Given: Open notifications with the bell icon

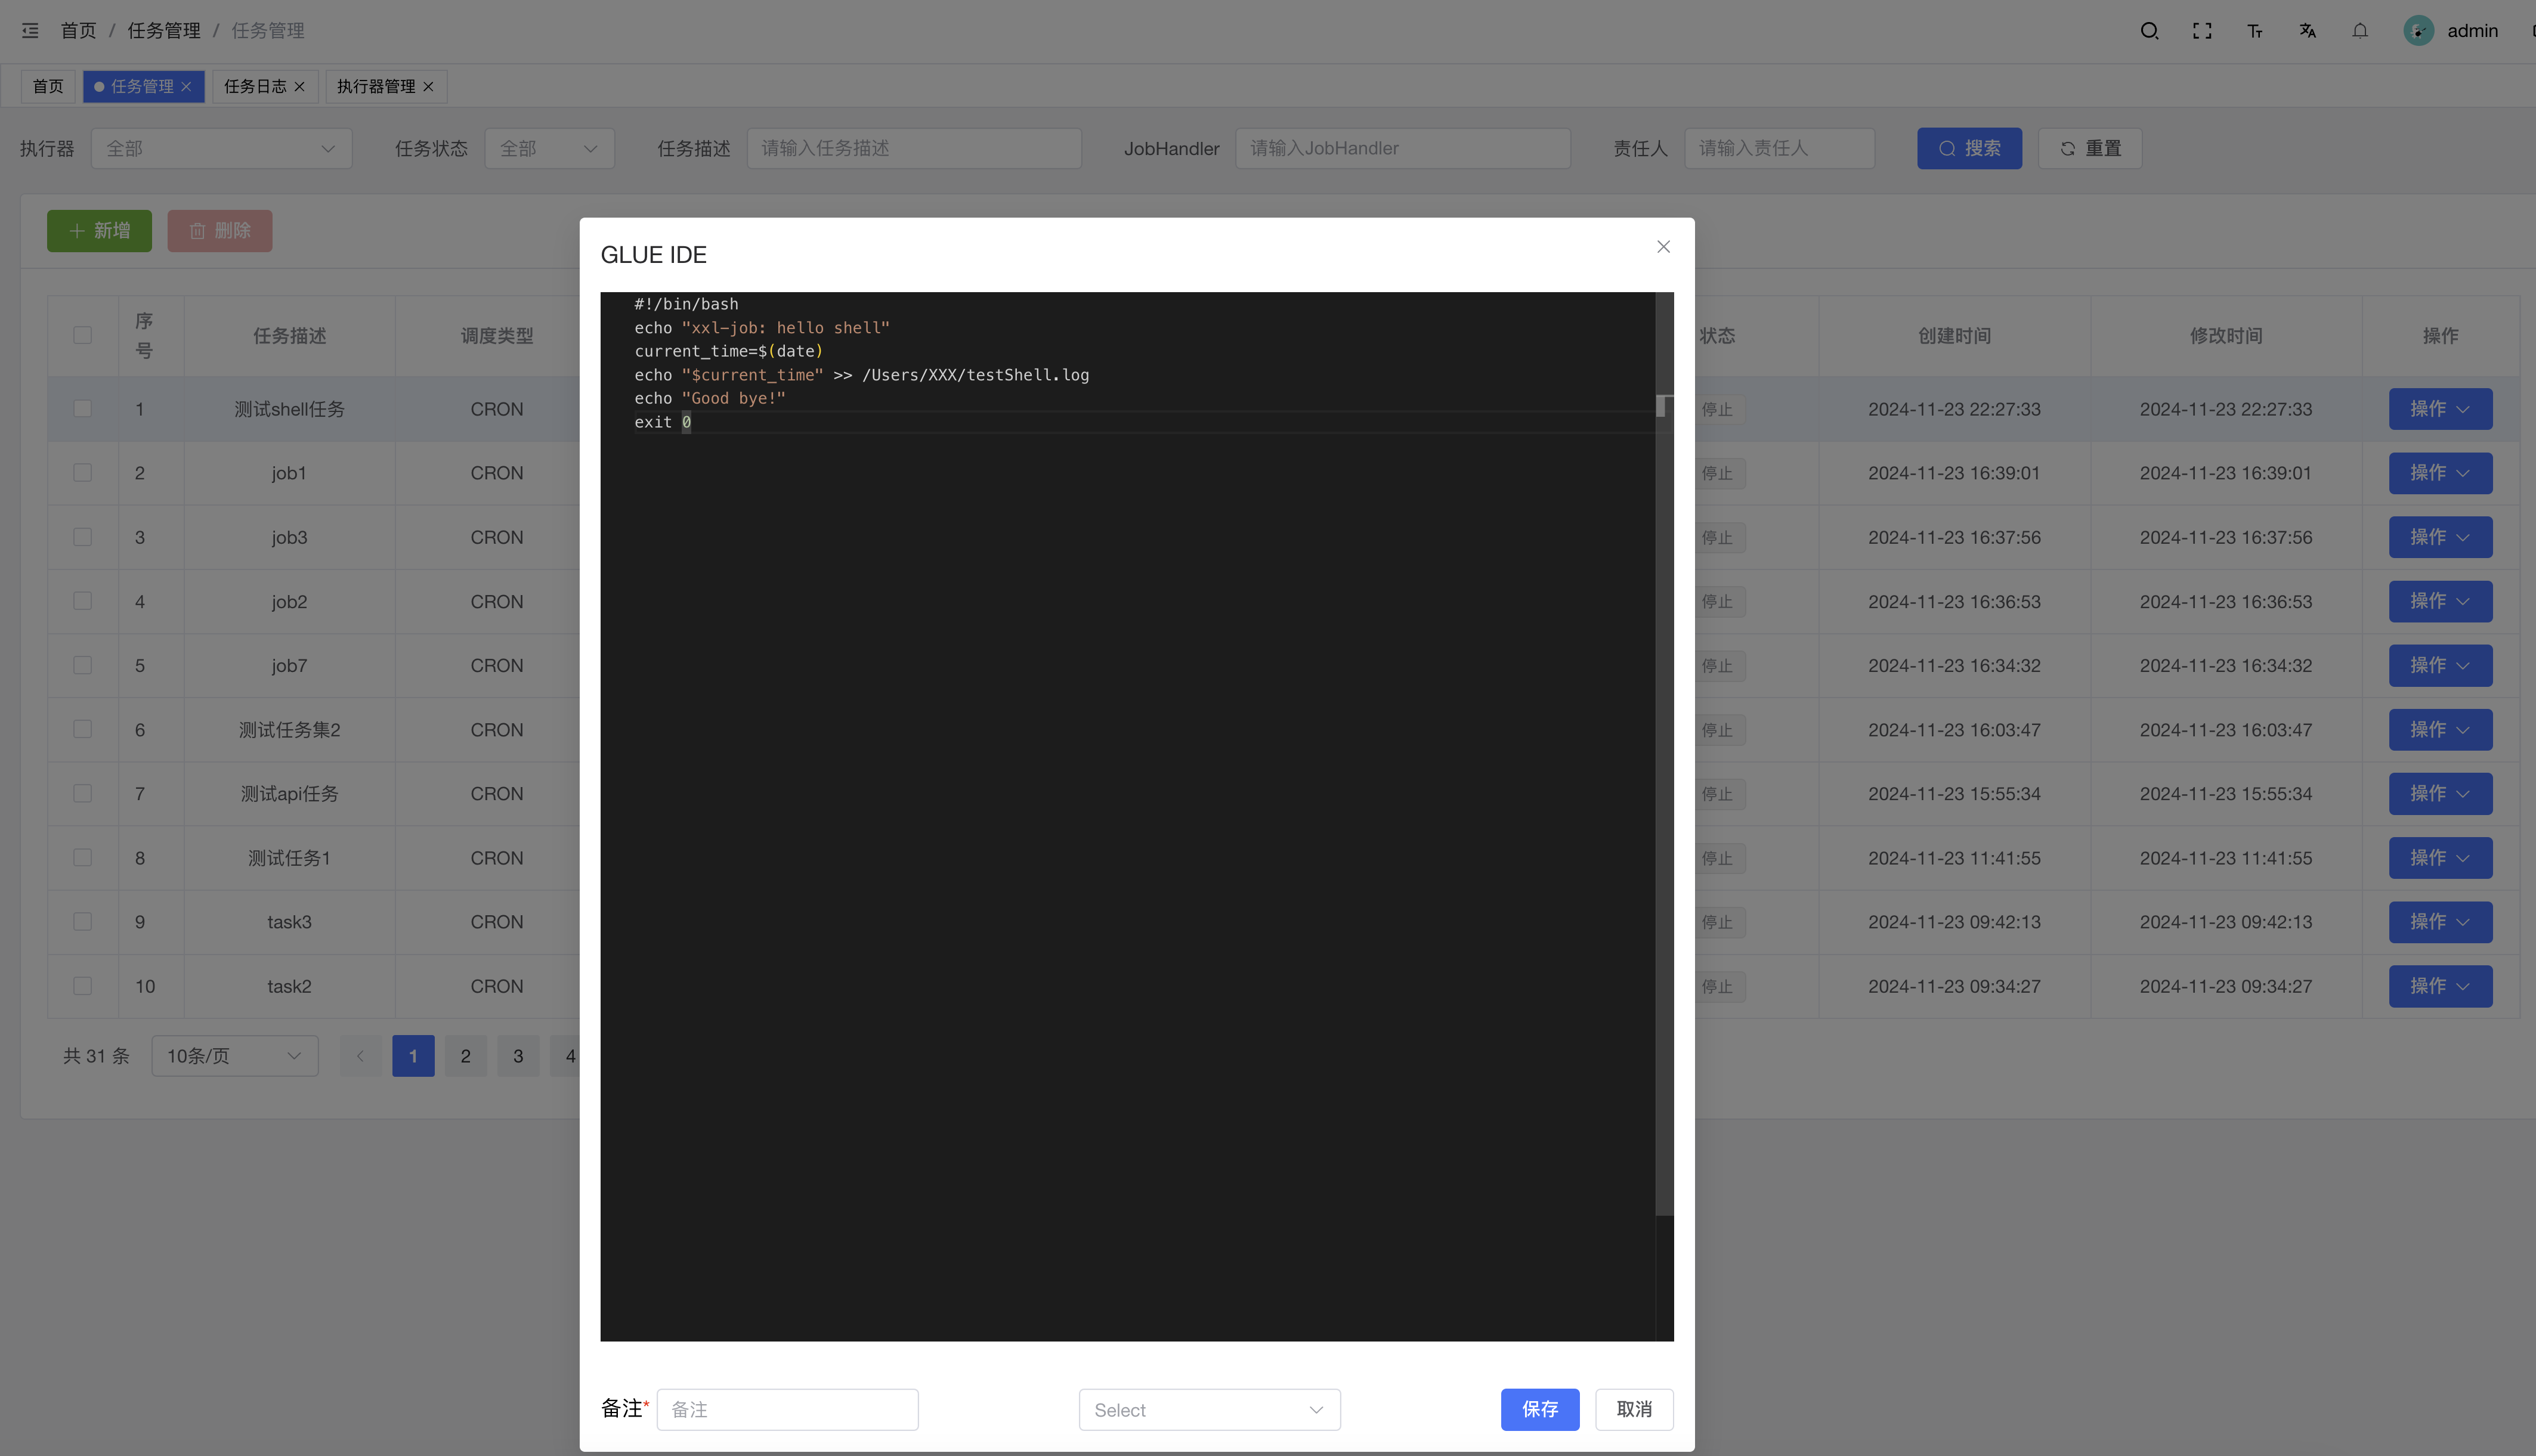Looking at the screenshot, I should (2360, 30).
